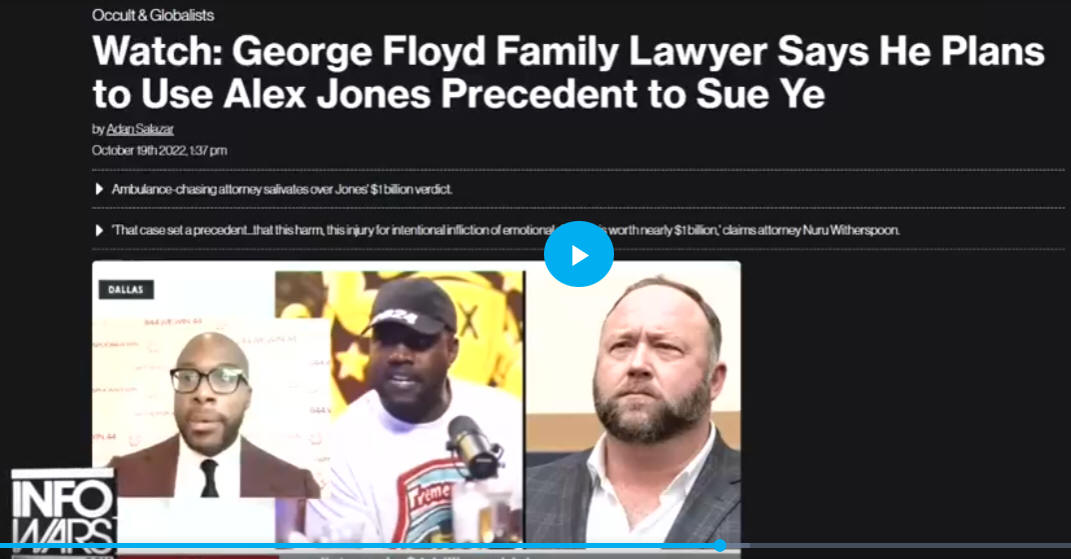Screen dimensions: 1071x559
Task: Click the man with glasses in the thumbnail
Action: click(x=210, y=417)
